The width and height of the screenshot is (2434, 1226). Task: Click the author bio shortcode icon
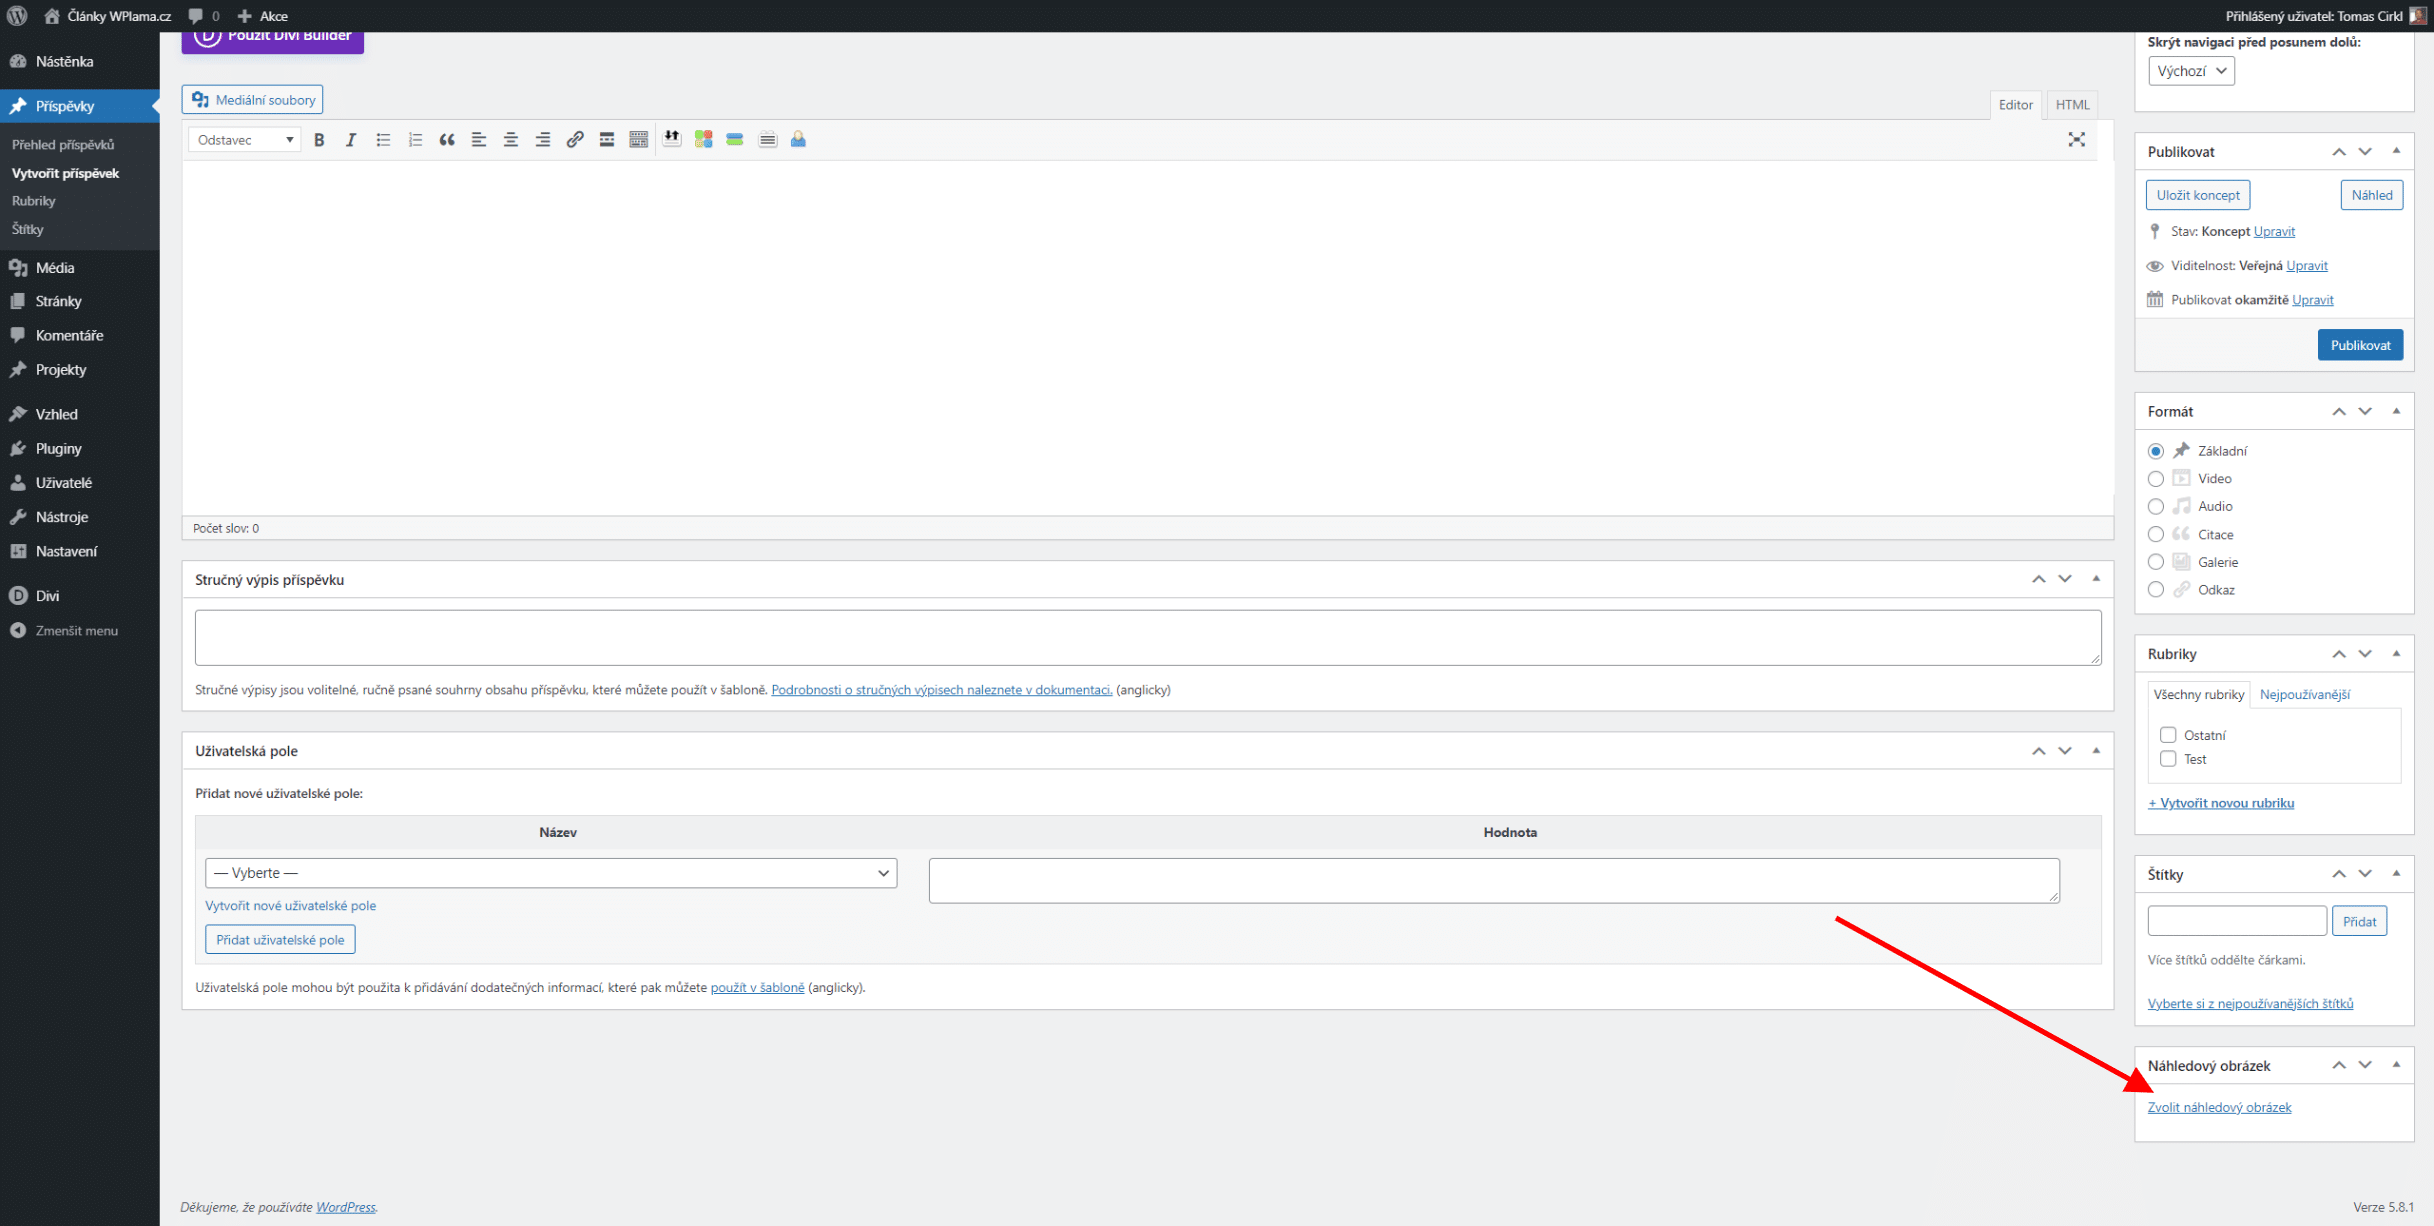[798, 139]
